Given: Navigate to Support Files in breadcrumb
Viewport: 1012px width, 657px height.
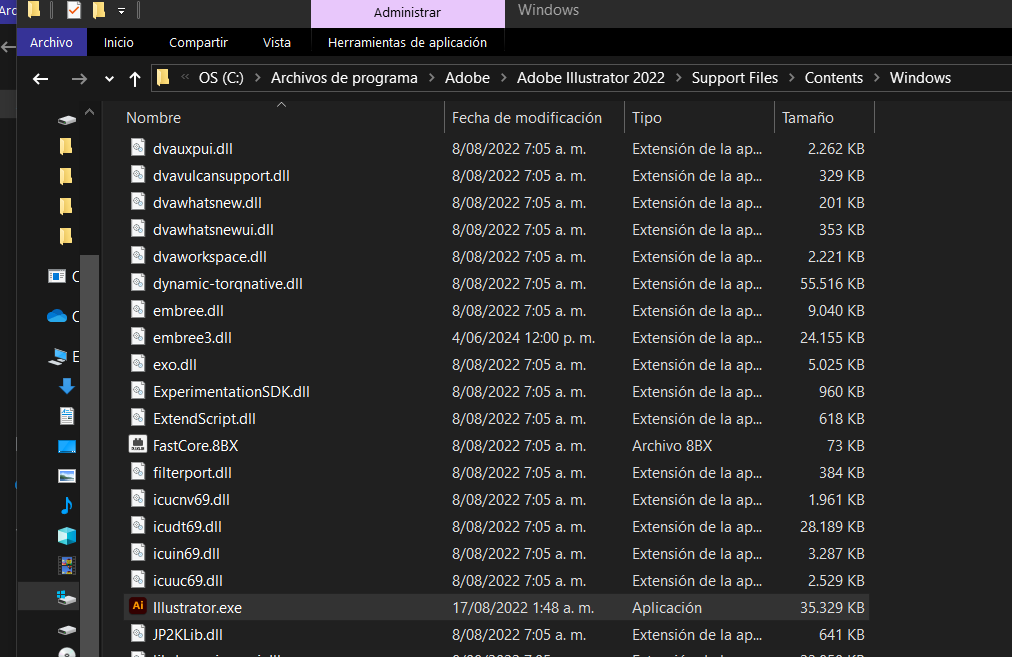Looking at the screenshot, I should [x=734, y=77].
